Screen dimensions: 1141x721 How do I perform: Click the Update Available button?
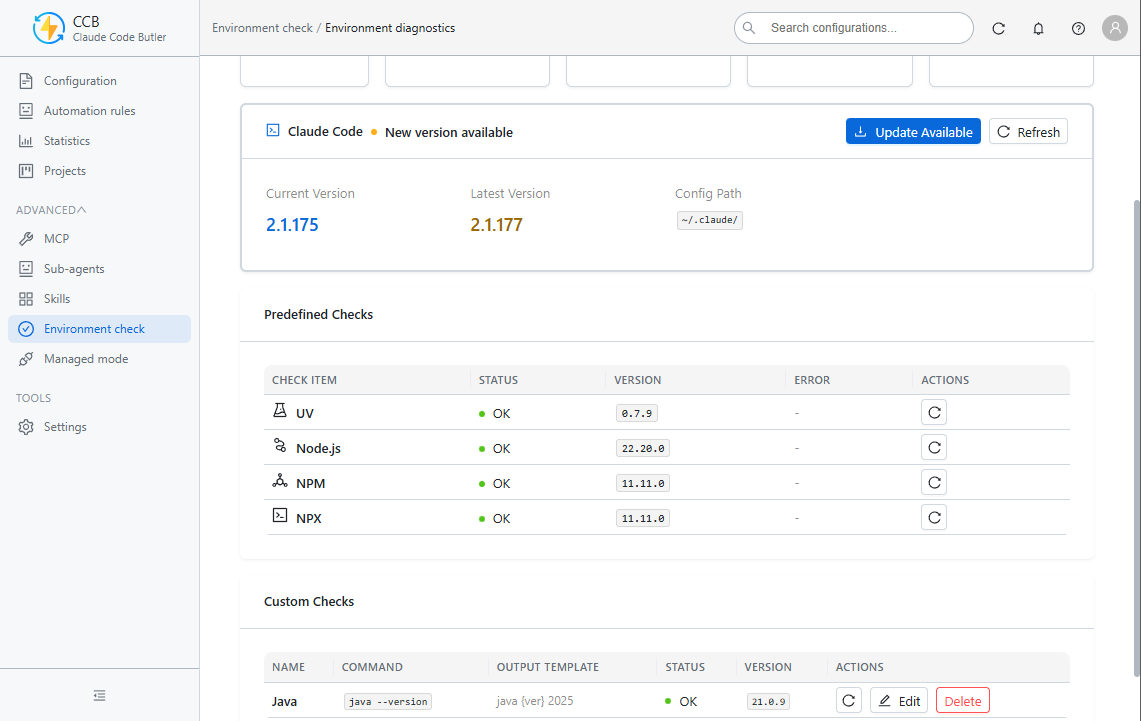coord(913,132)
